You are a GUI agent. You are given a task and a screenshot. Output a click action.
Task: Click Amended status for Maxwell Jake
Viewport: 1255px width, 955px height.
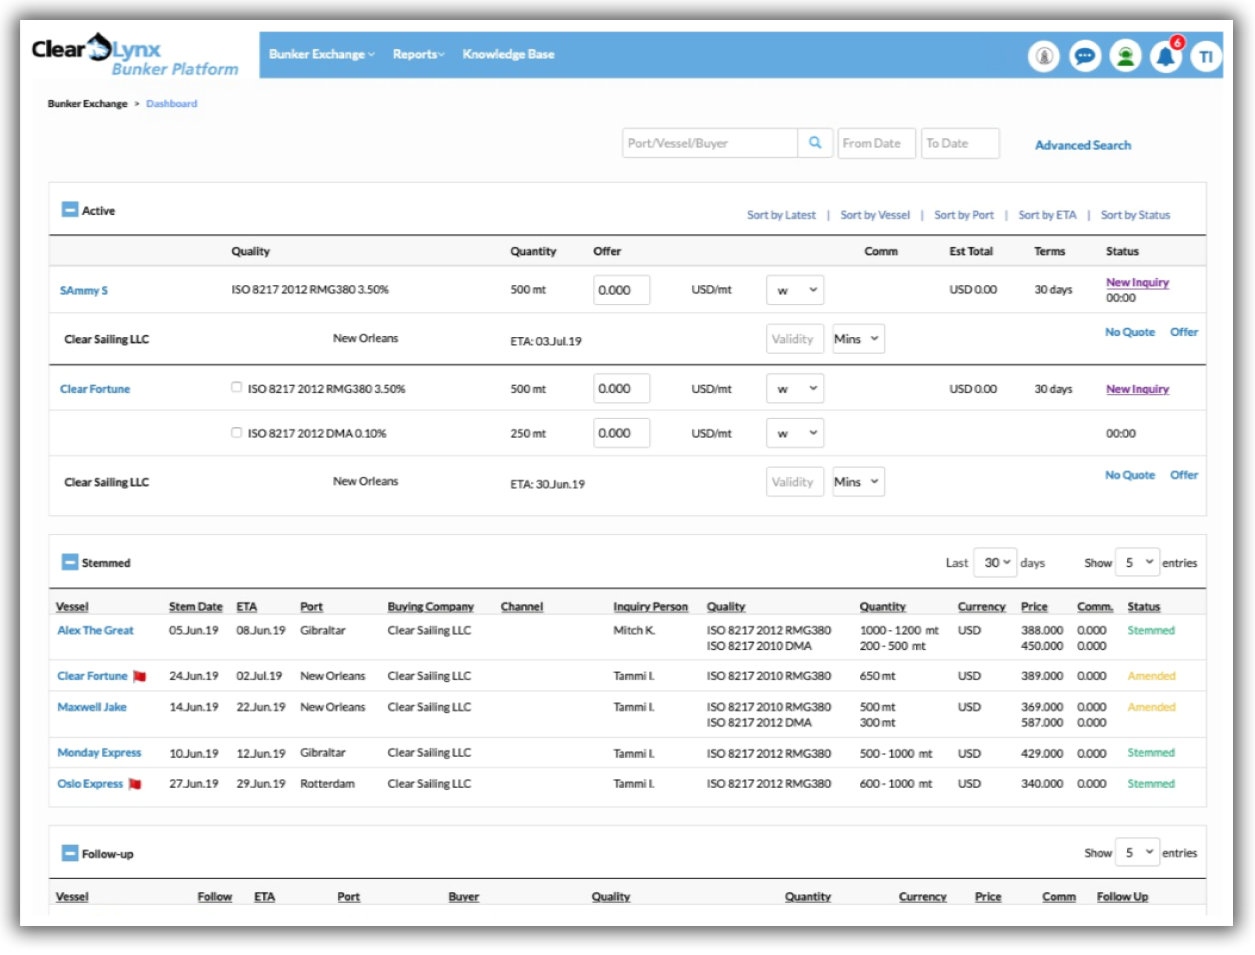1151,707
